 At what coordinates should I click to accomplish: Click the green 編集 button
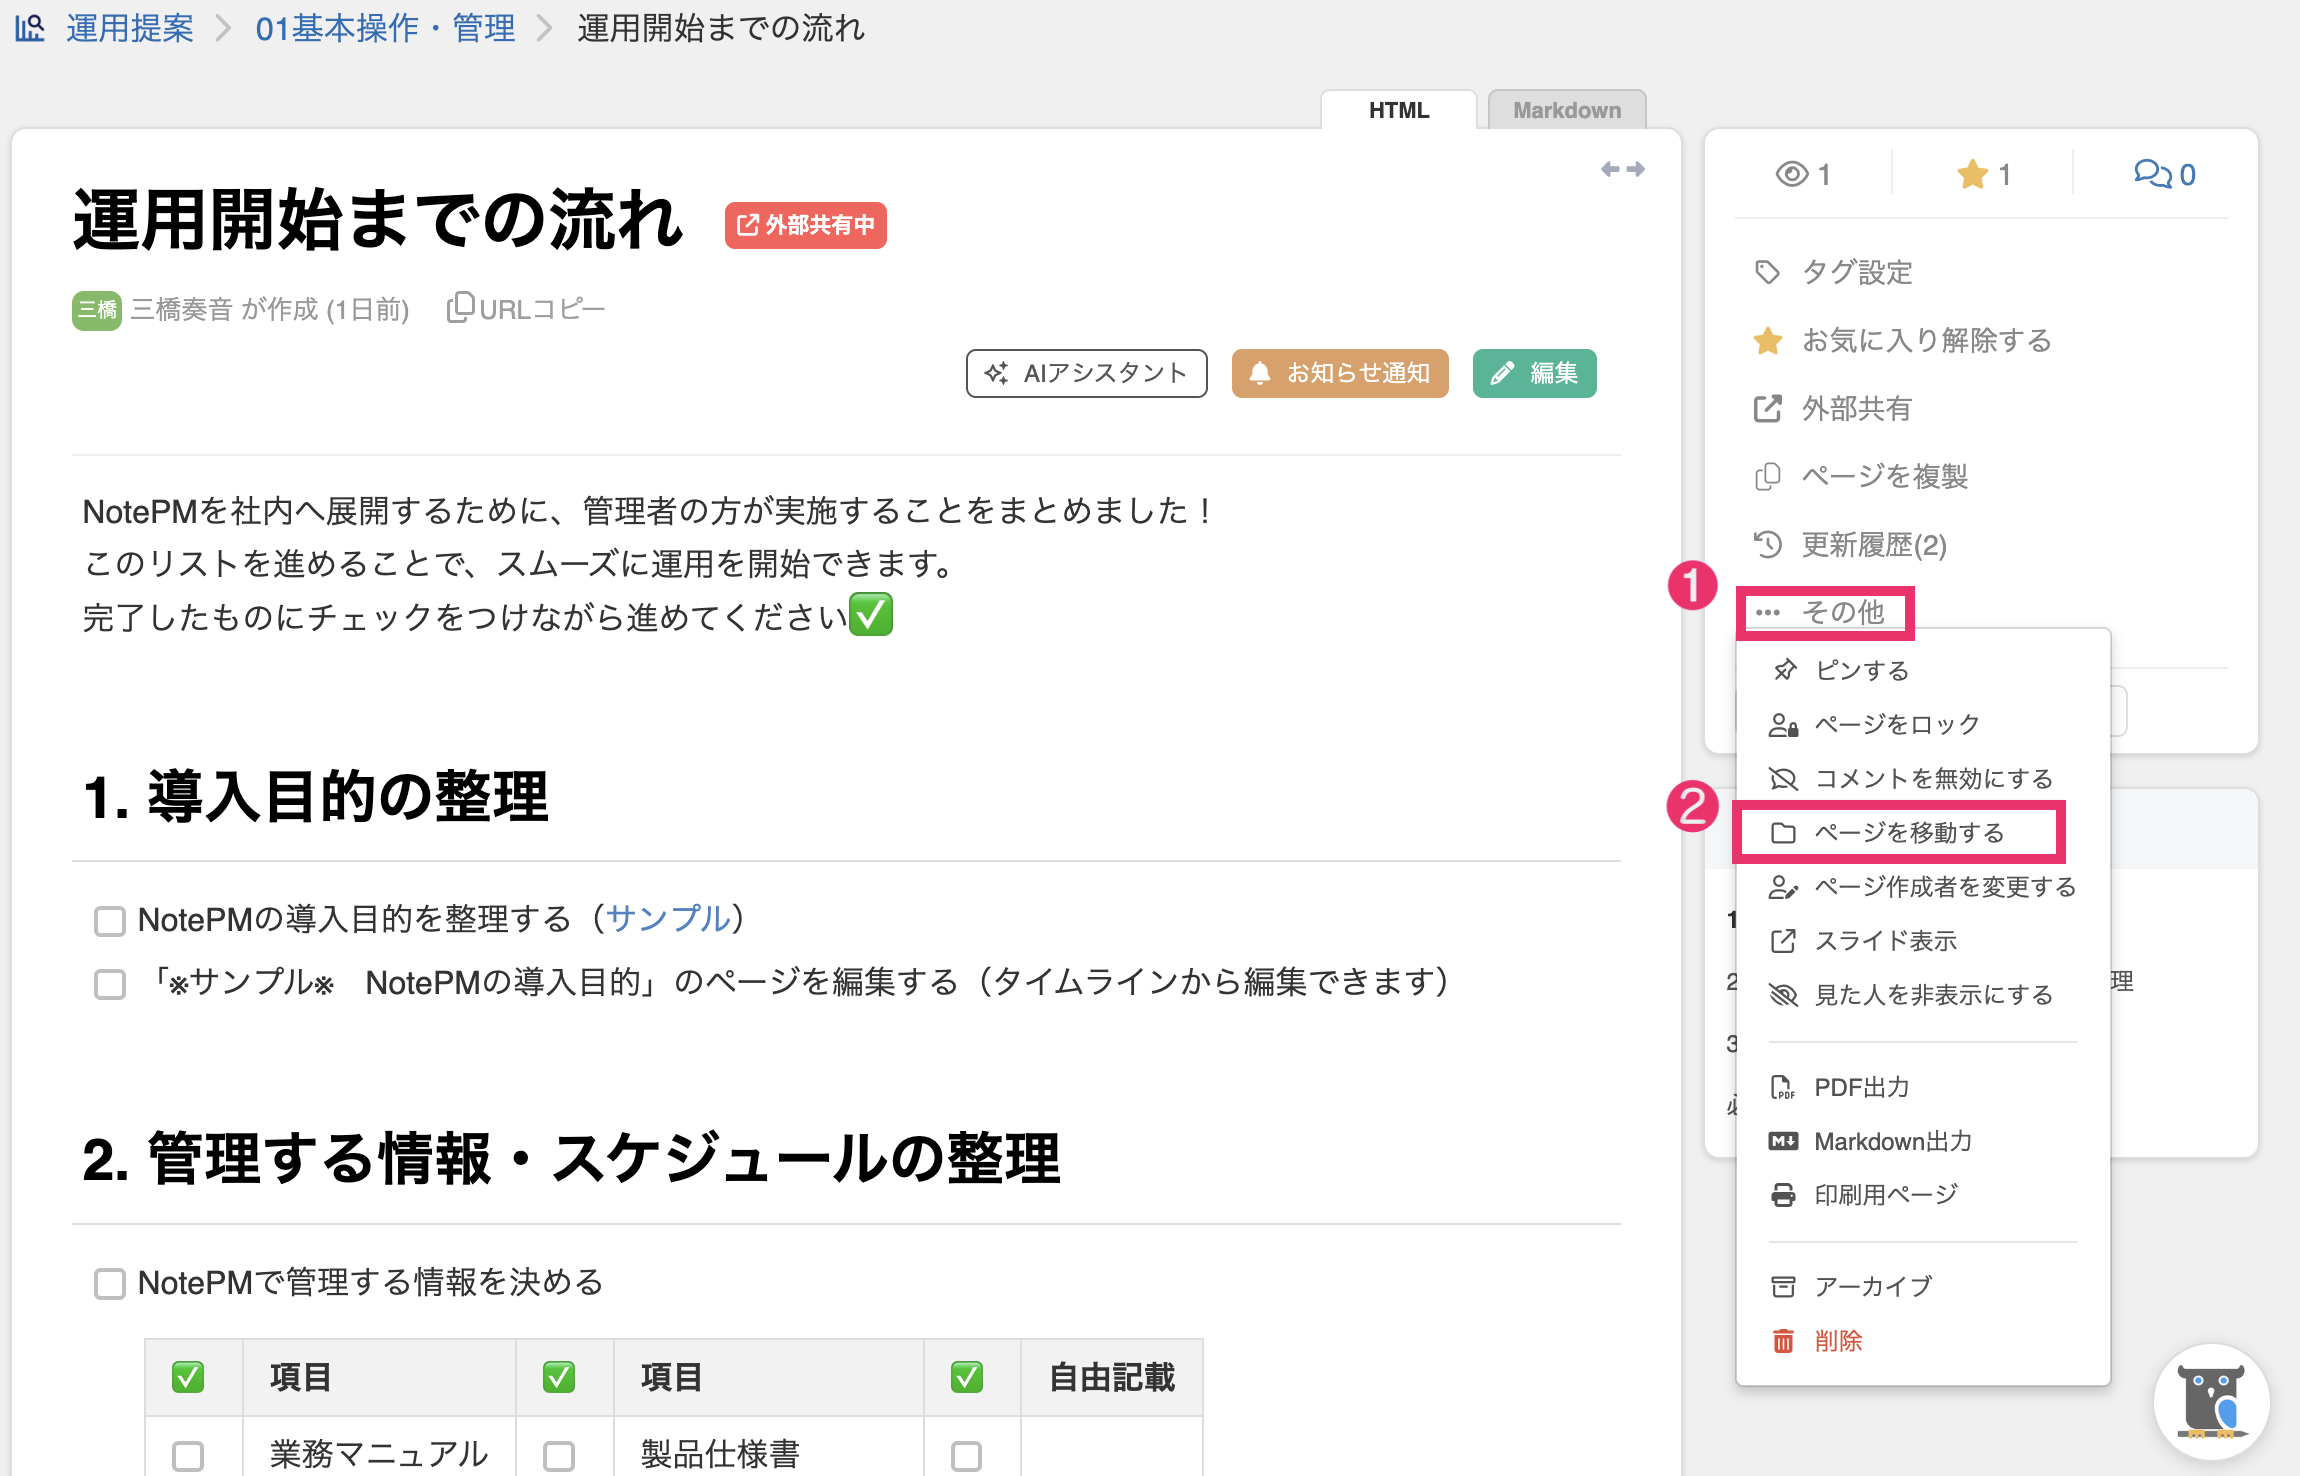coord(1534,373)
